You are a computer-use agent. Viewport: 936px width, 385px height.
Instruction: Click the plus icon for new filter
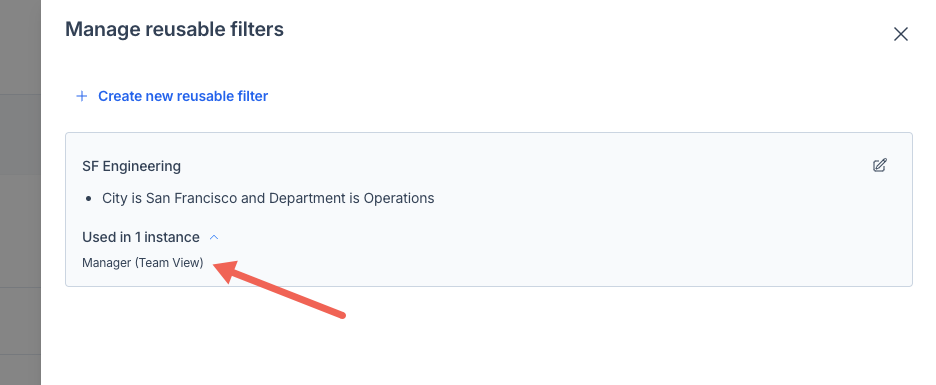pos(82,96)
